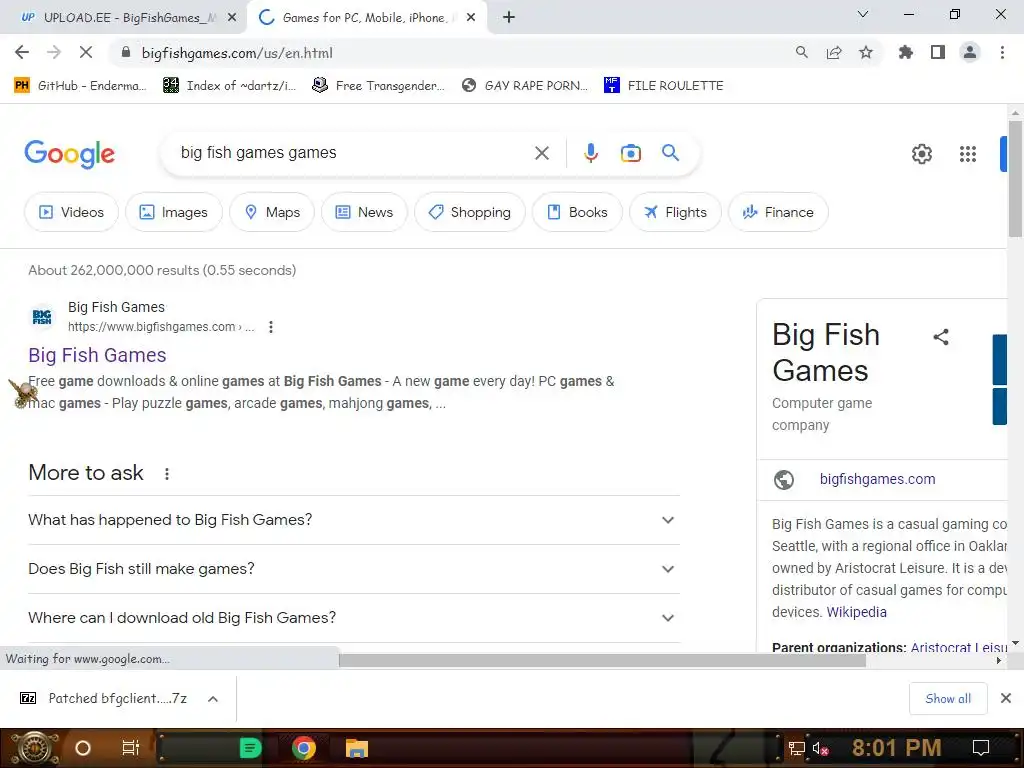Image resolution: width=1024 pixels, height=768 pixels.
Task: Start a voice search with microphone
Action: pos(590,153)
